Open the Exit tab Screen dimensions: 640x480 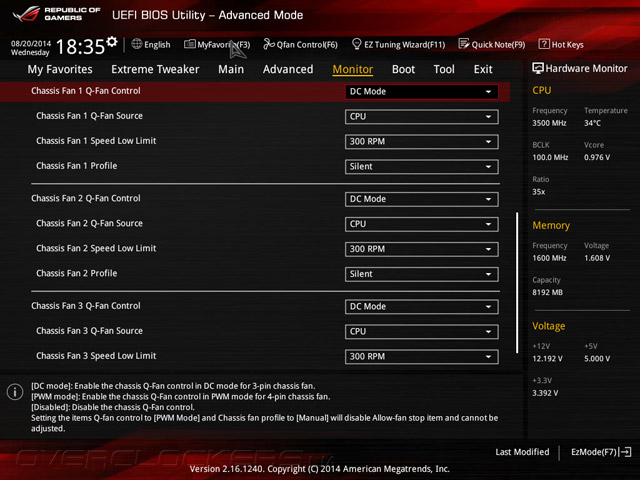click(x=483, y=69)
